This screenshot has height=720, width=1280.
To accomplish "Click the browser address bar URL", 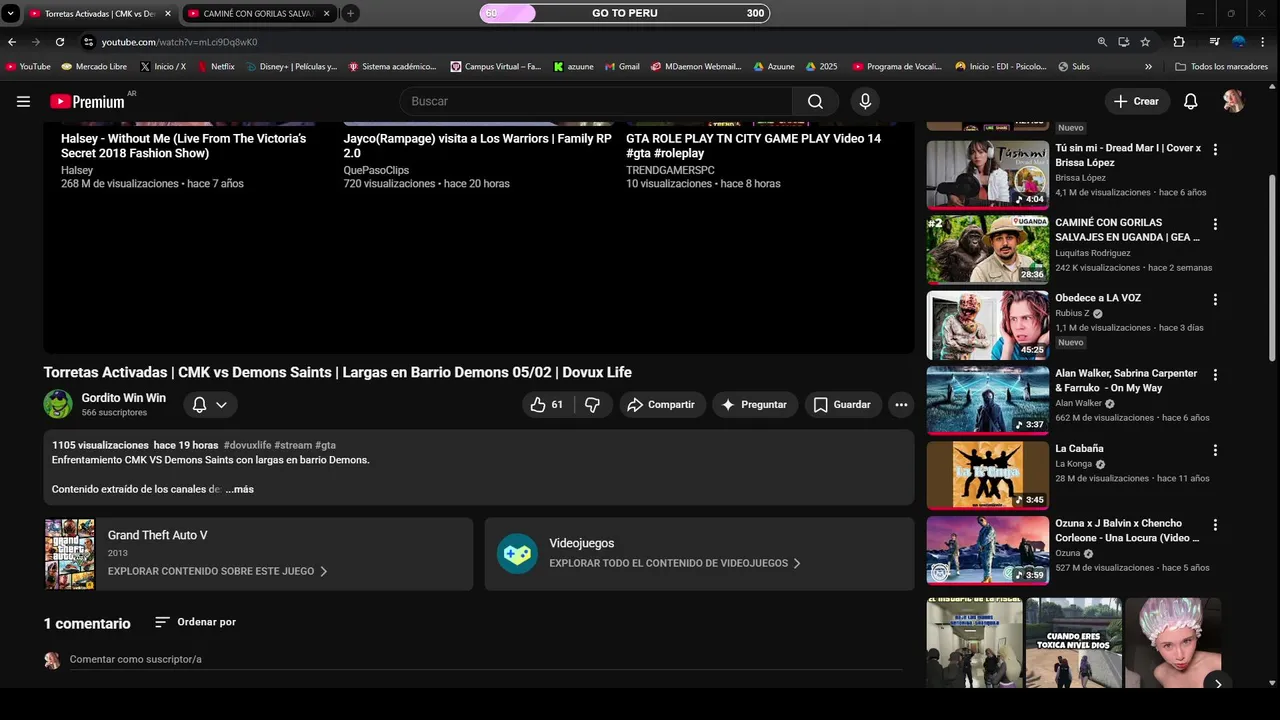I will tap(180, 42).
